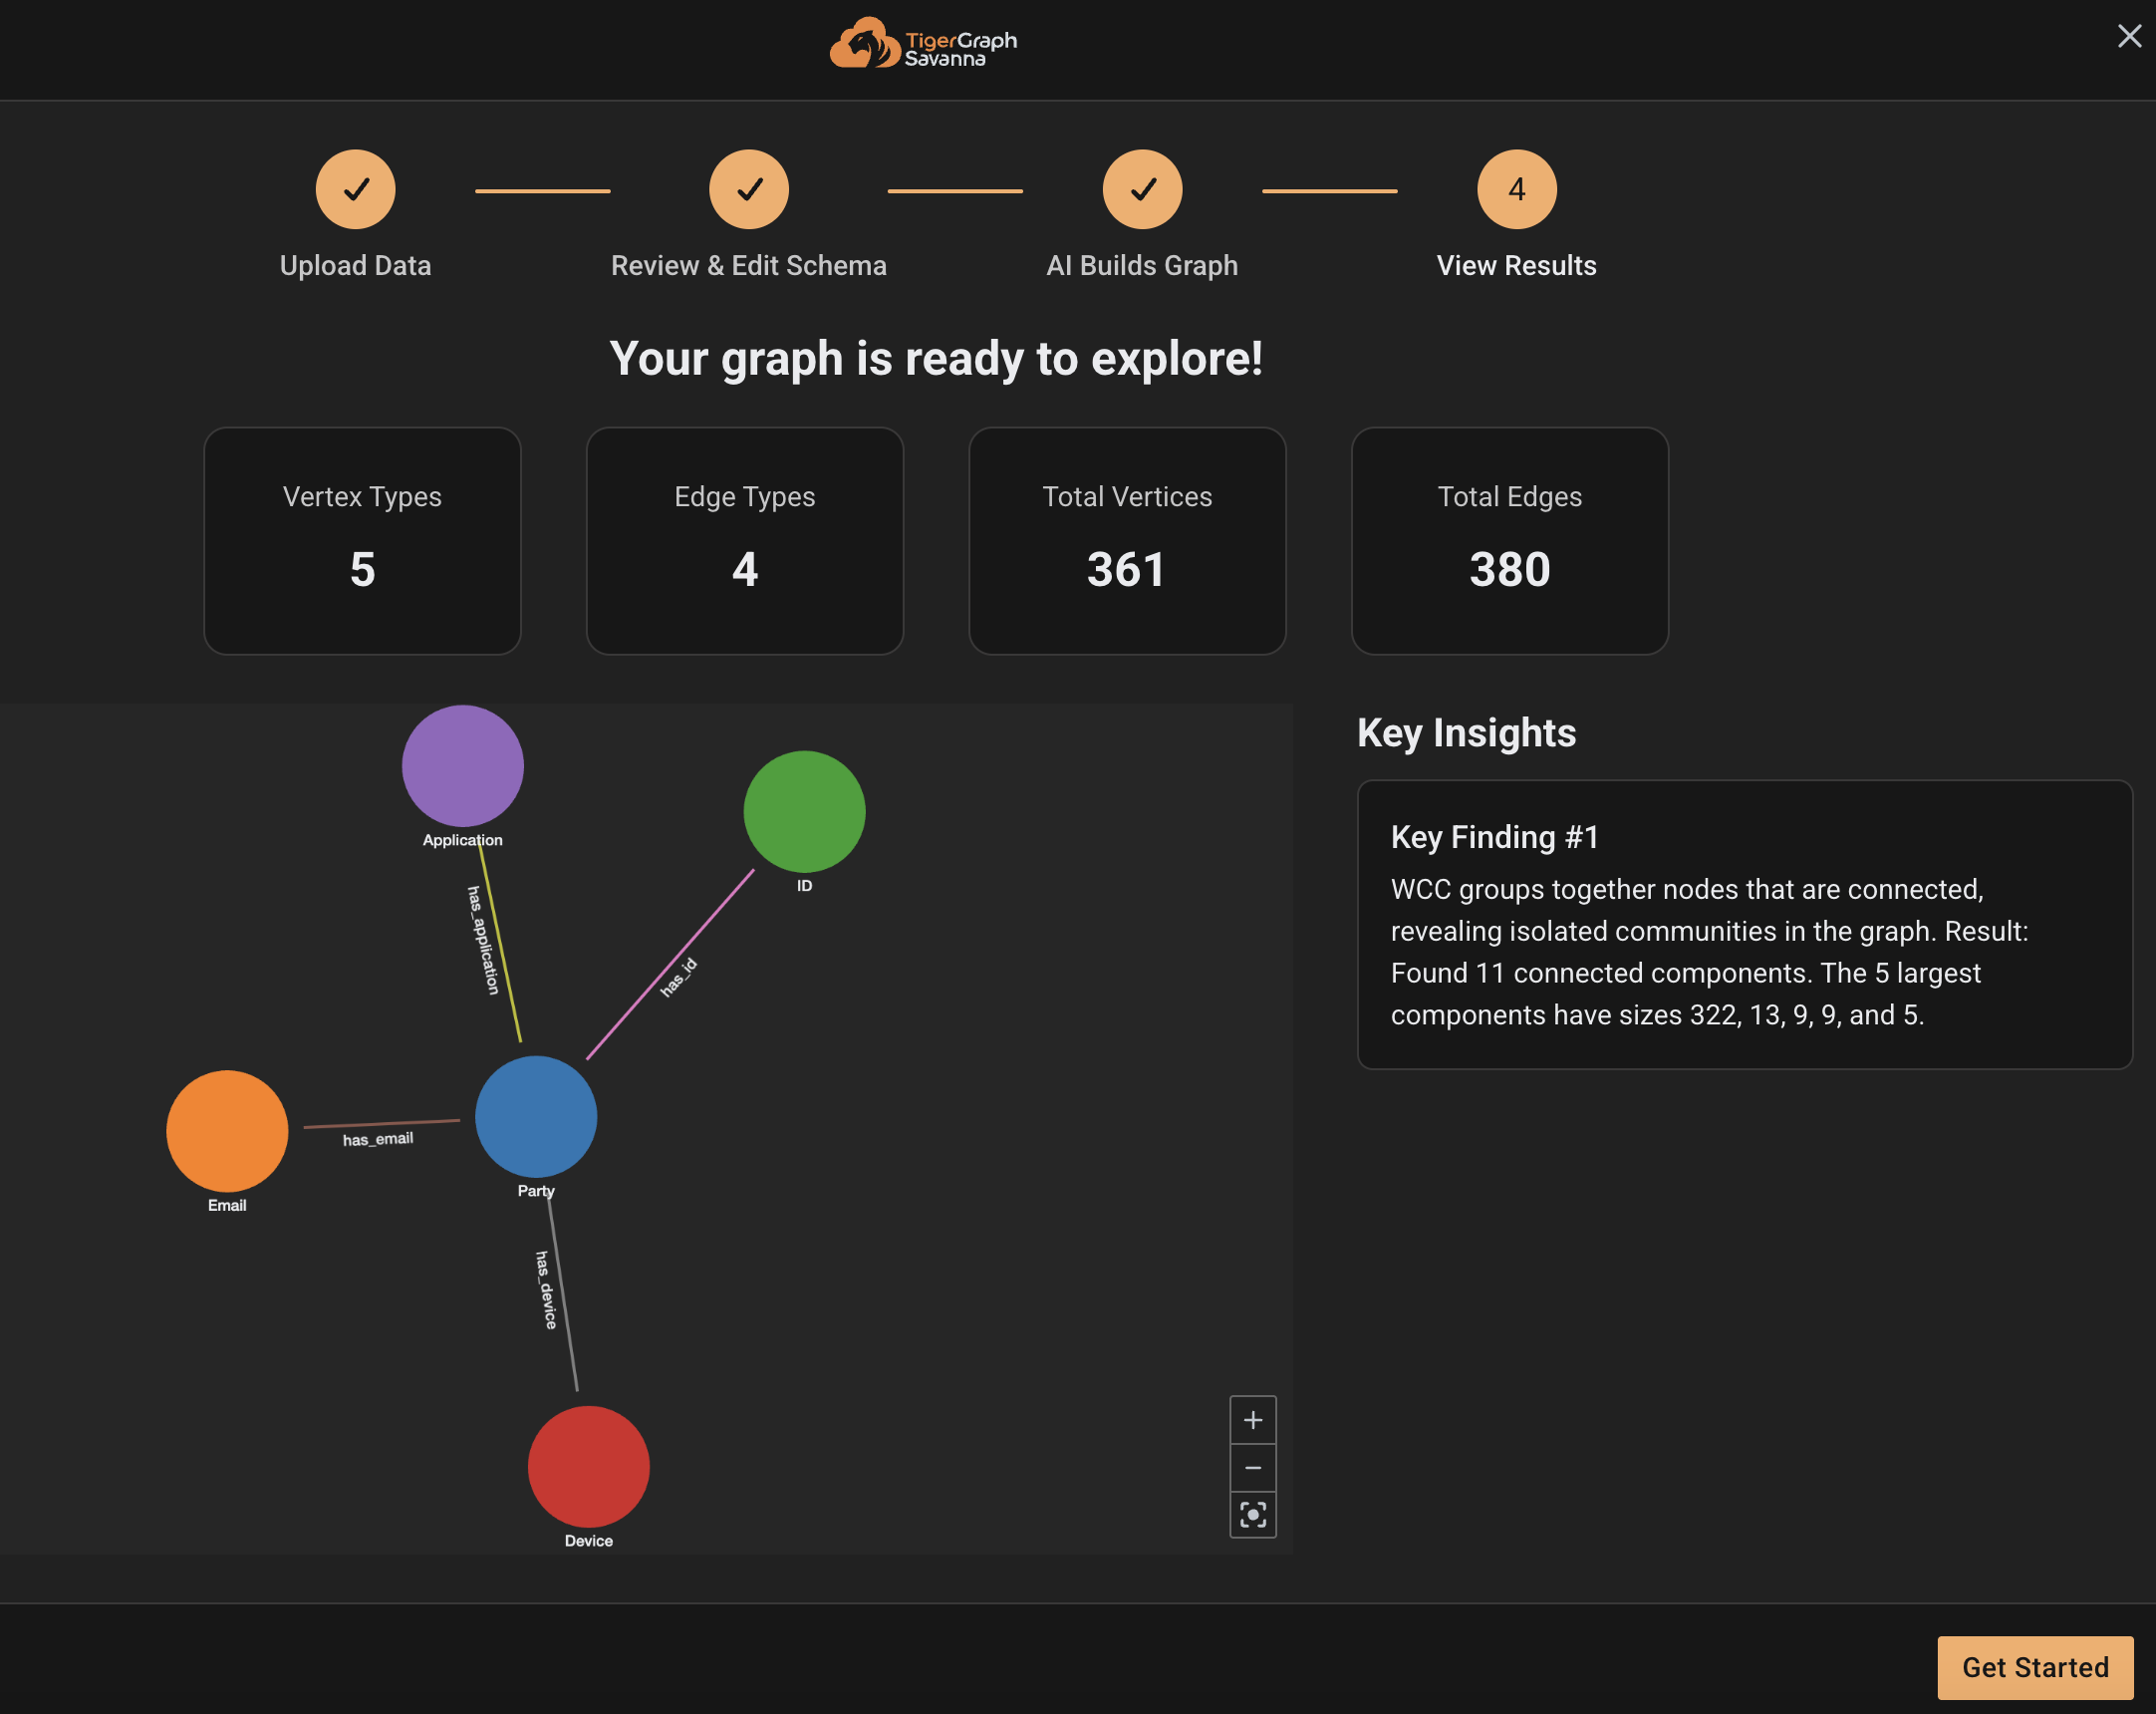
Task: Click the zoom out minus button
Action: tap(1252, 1468)
